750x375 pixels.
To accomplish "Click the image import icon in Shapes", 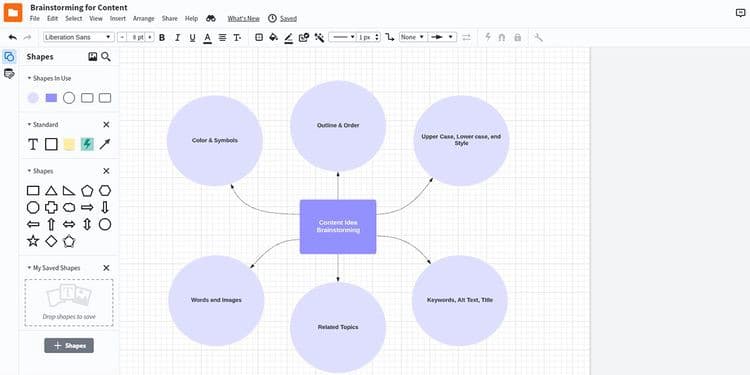I will [93, 57].
